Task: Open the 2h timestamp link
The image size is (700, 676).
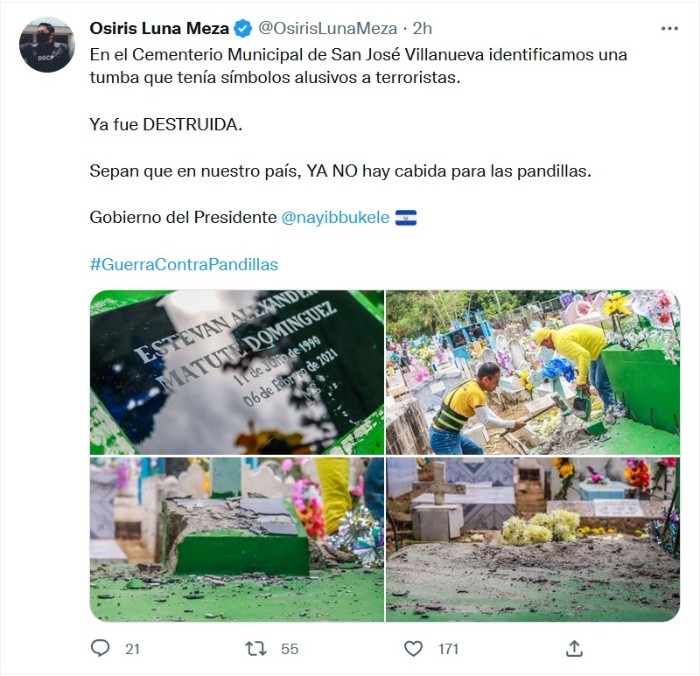Action: [x=422, y=29]
